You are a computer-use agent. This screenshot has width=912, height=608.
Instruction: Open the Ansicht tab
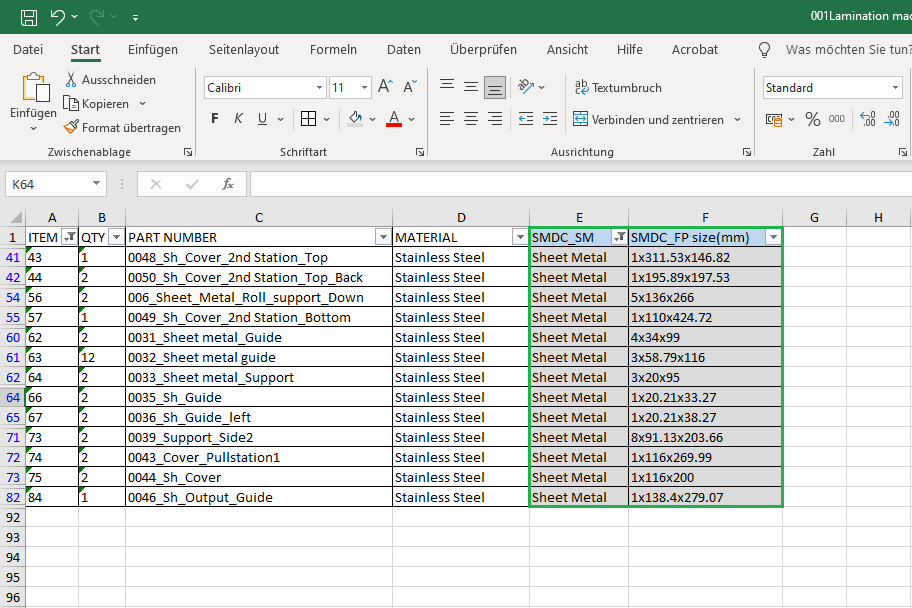click(567, 49)
